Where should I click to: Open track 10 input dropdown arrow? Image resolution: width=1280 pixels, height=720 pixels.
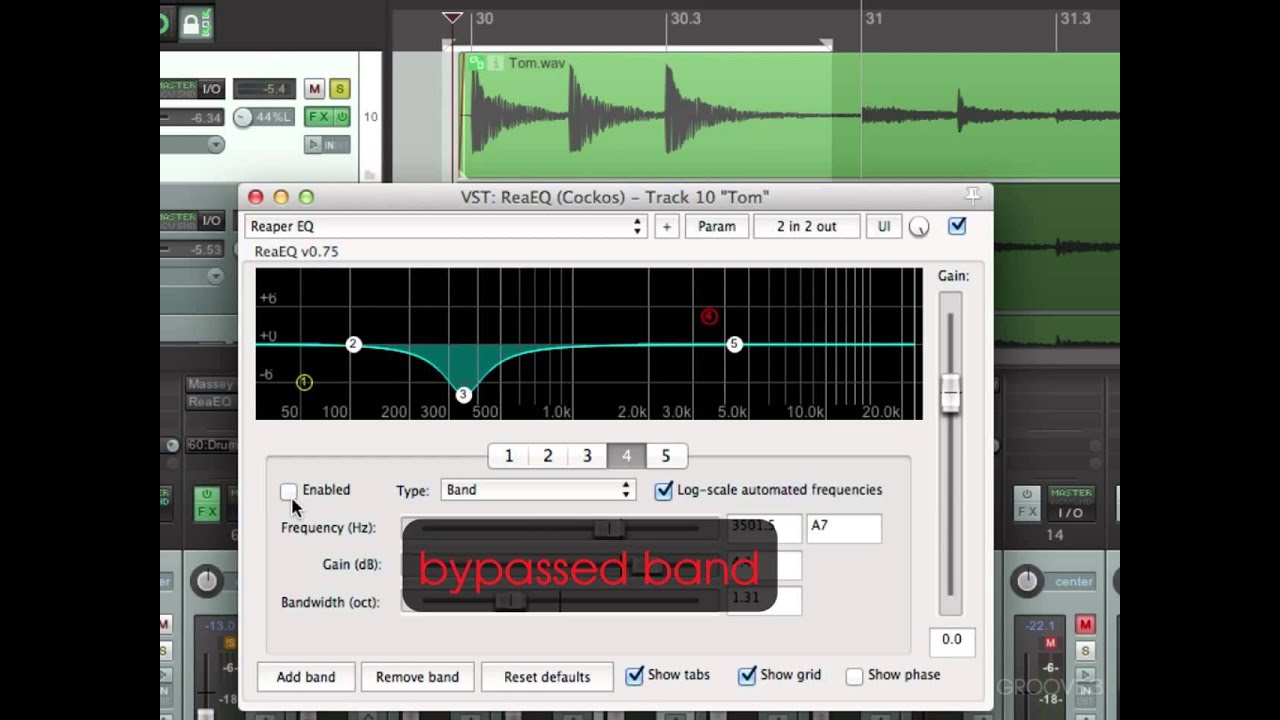pyautogui.click(x=215, y=145)
